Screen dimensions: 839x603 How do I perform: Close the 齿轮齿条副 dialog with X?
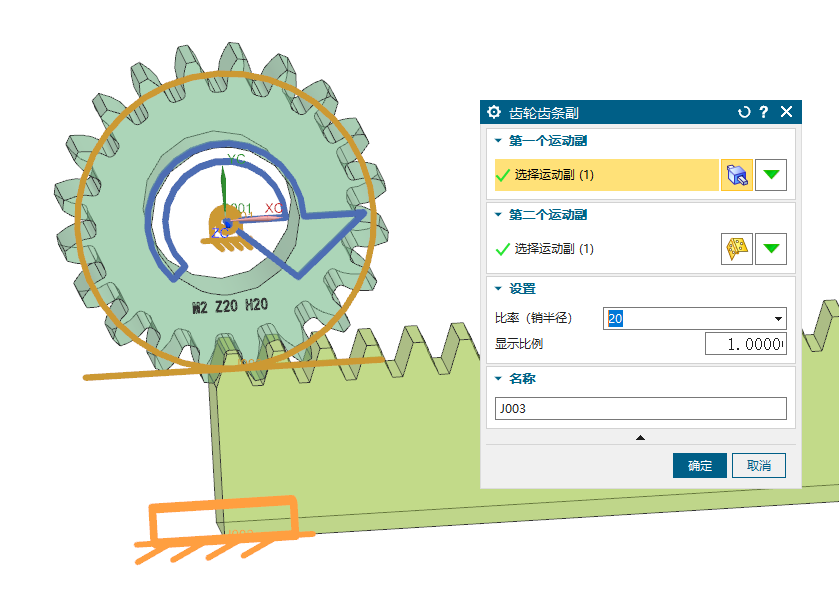(x=786, y=112)
